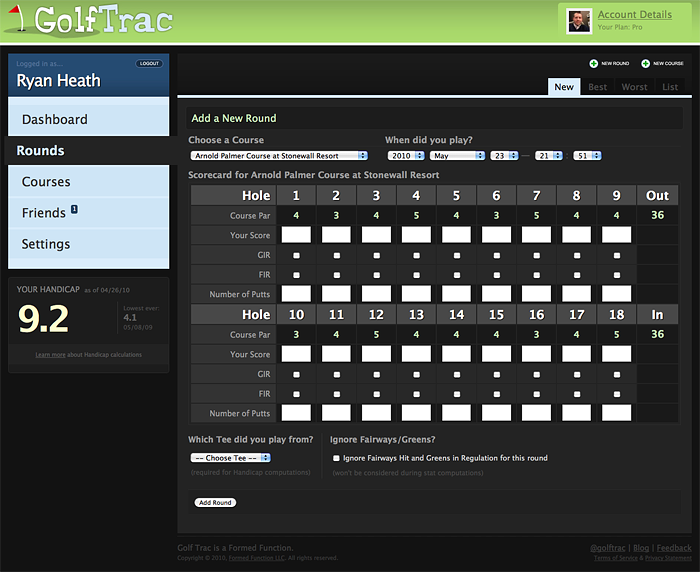
Task: Enable Ignore Fairways Hit and Greens checkbox
Action: (x=336, y=458)
